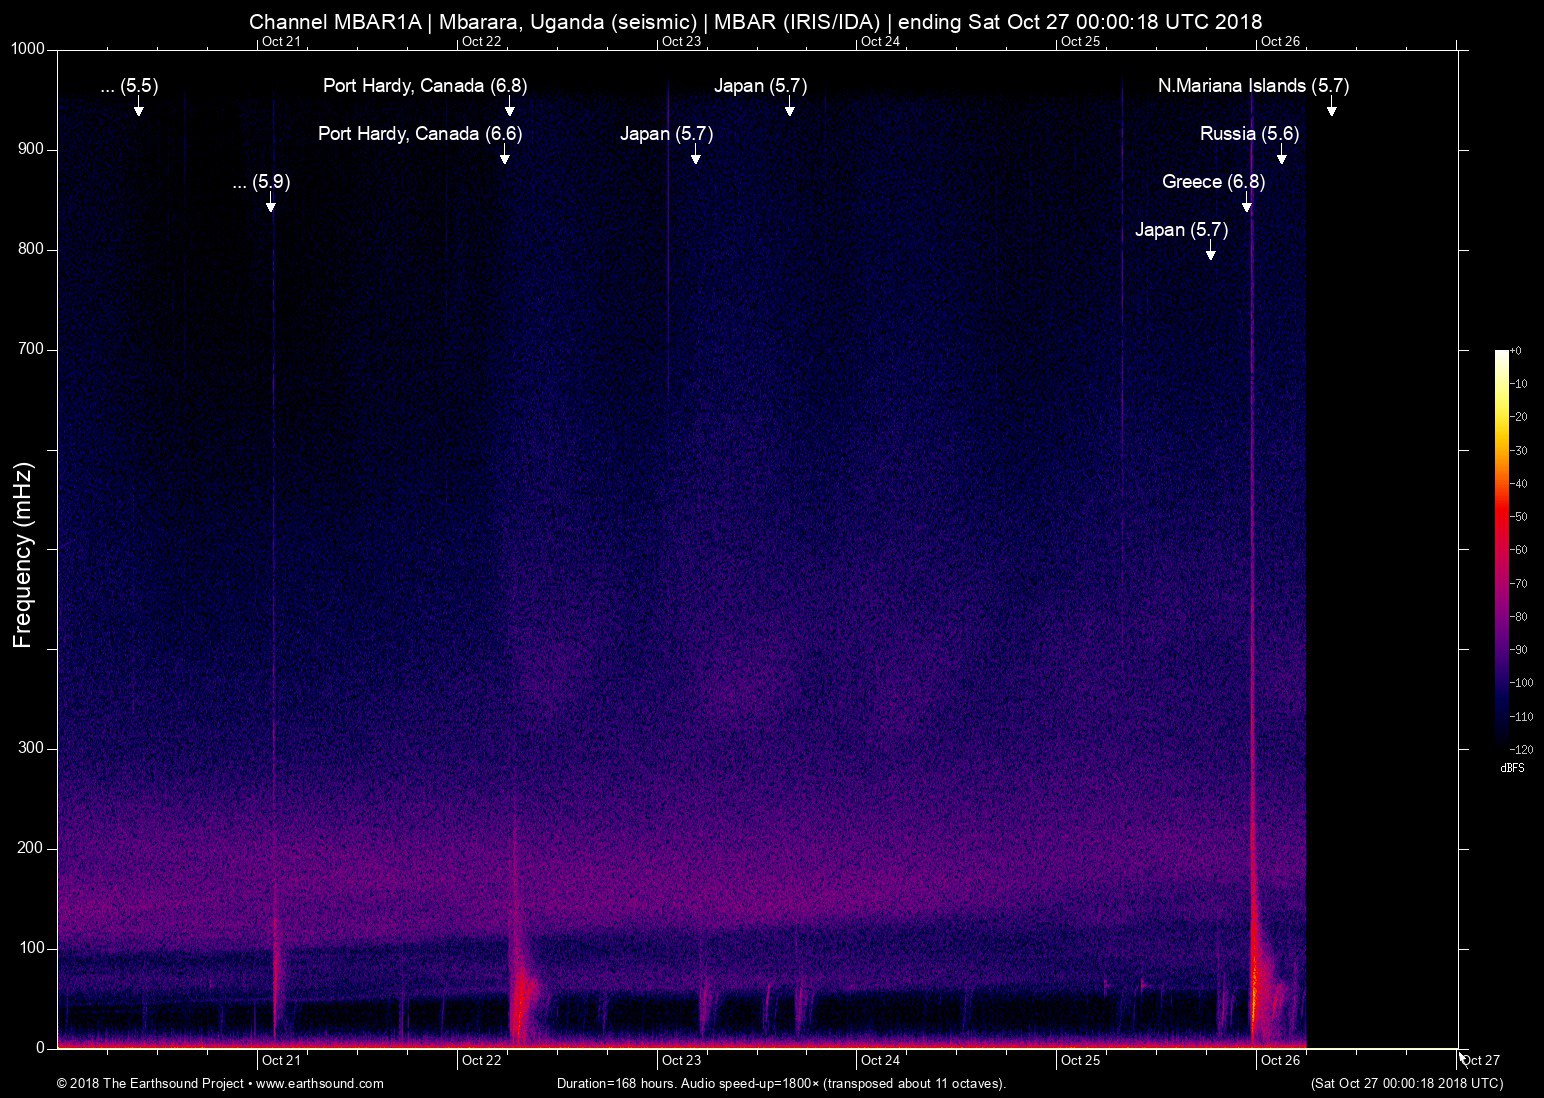Select the Port Hardy, Canada (6.6) label text
This screenshot has width=1544, height=1098.
pyautogui.click(x=420, y=134)
